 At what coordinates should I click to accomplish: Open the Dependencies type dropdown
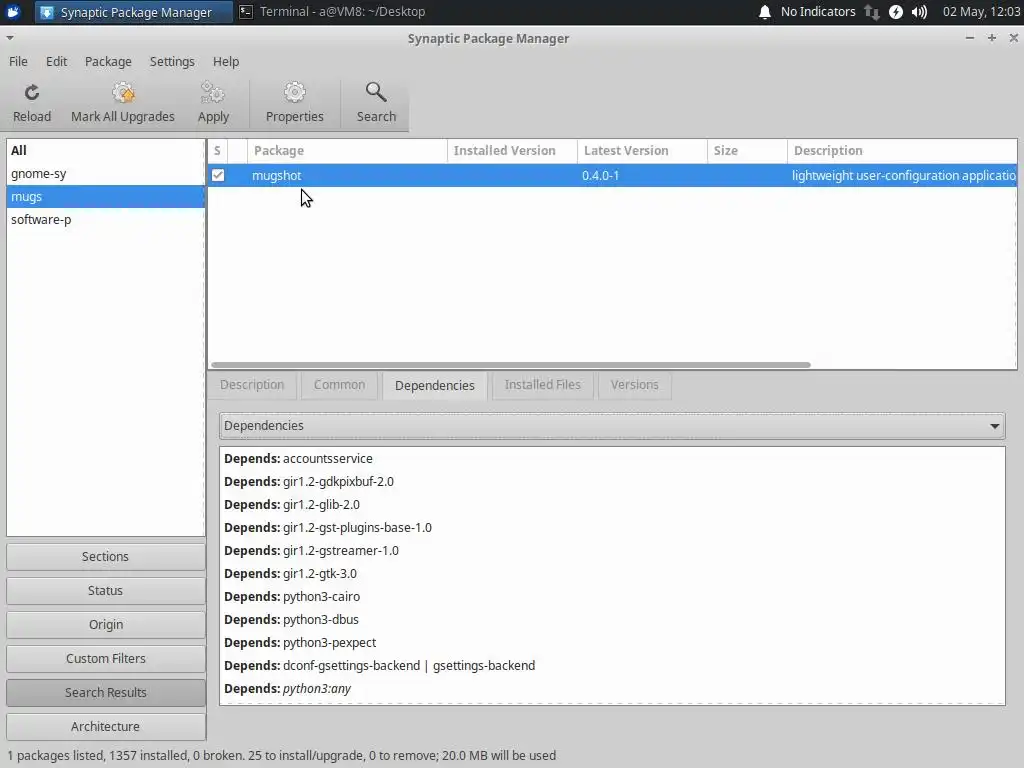coord(612,426)
